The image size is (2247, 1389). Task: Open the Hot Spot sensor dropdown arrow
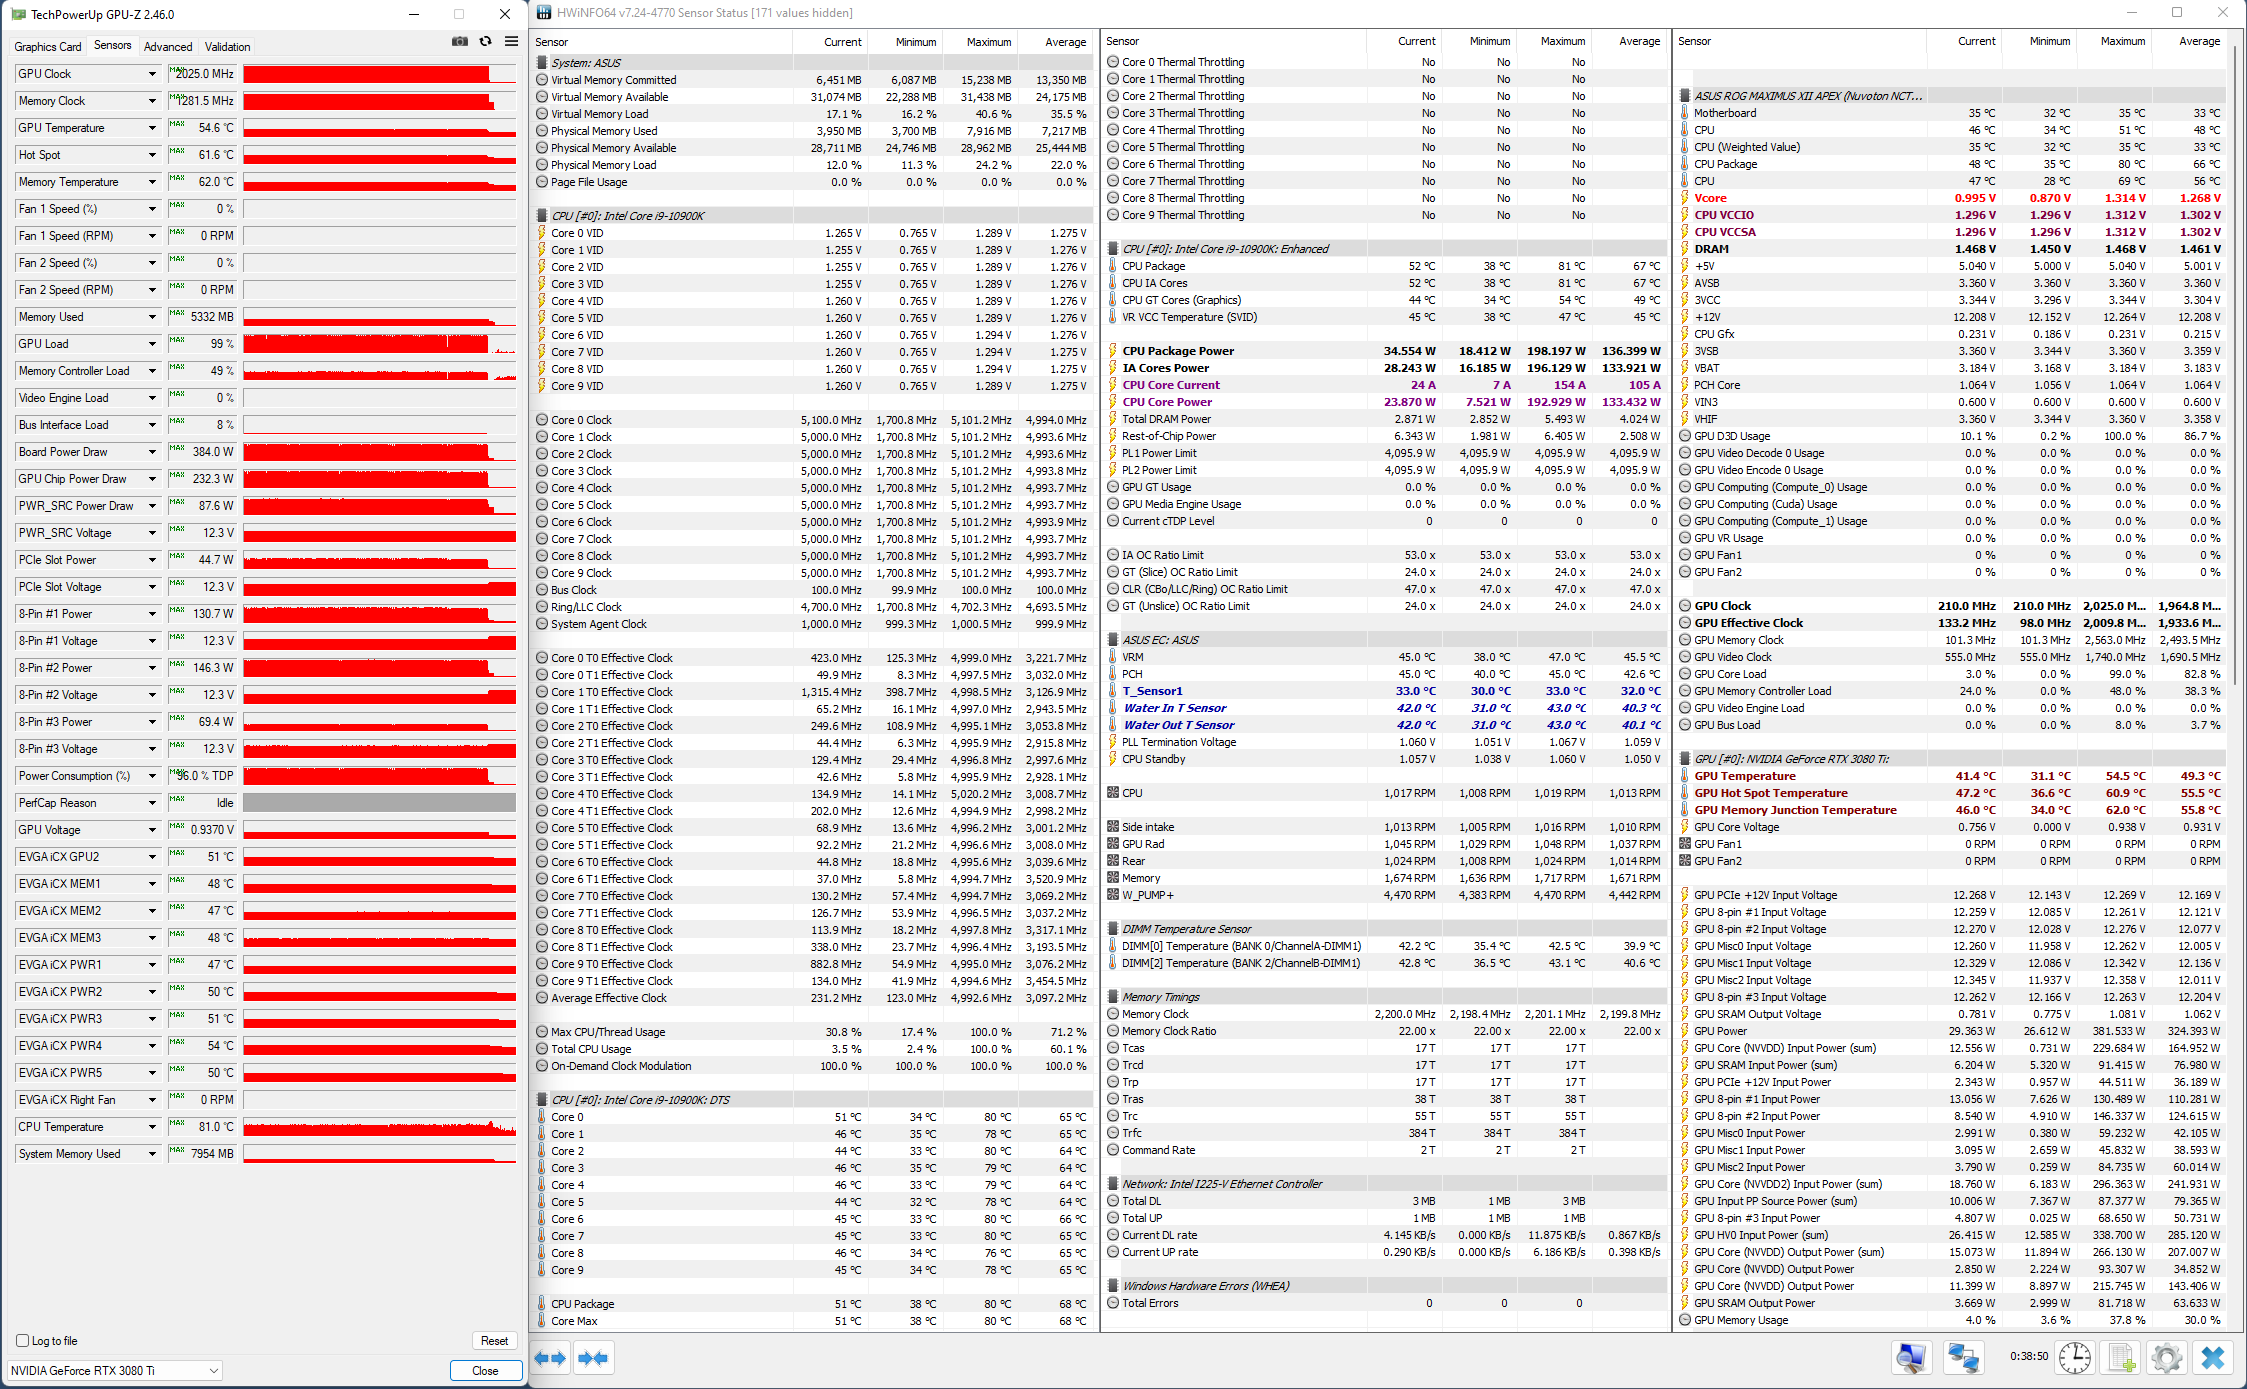(x=152, y=155)
